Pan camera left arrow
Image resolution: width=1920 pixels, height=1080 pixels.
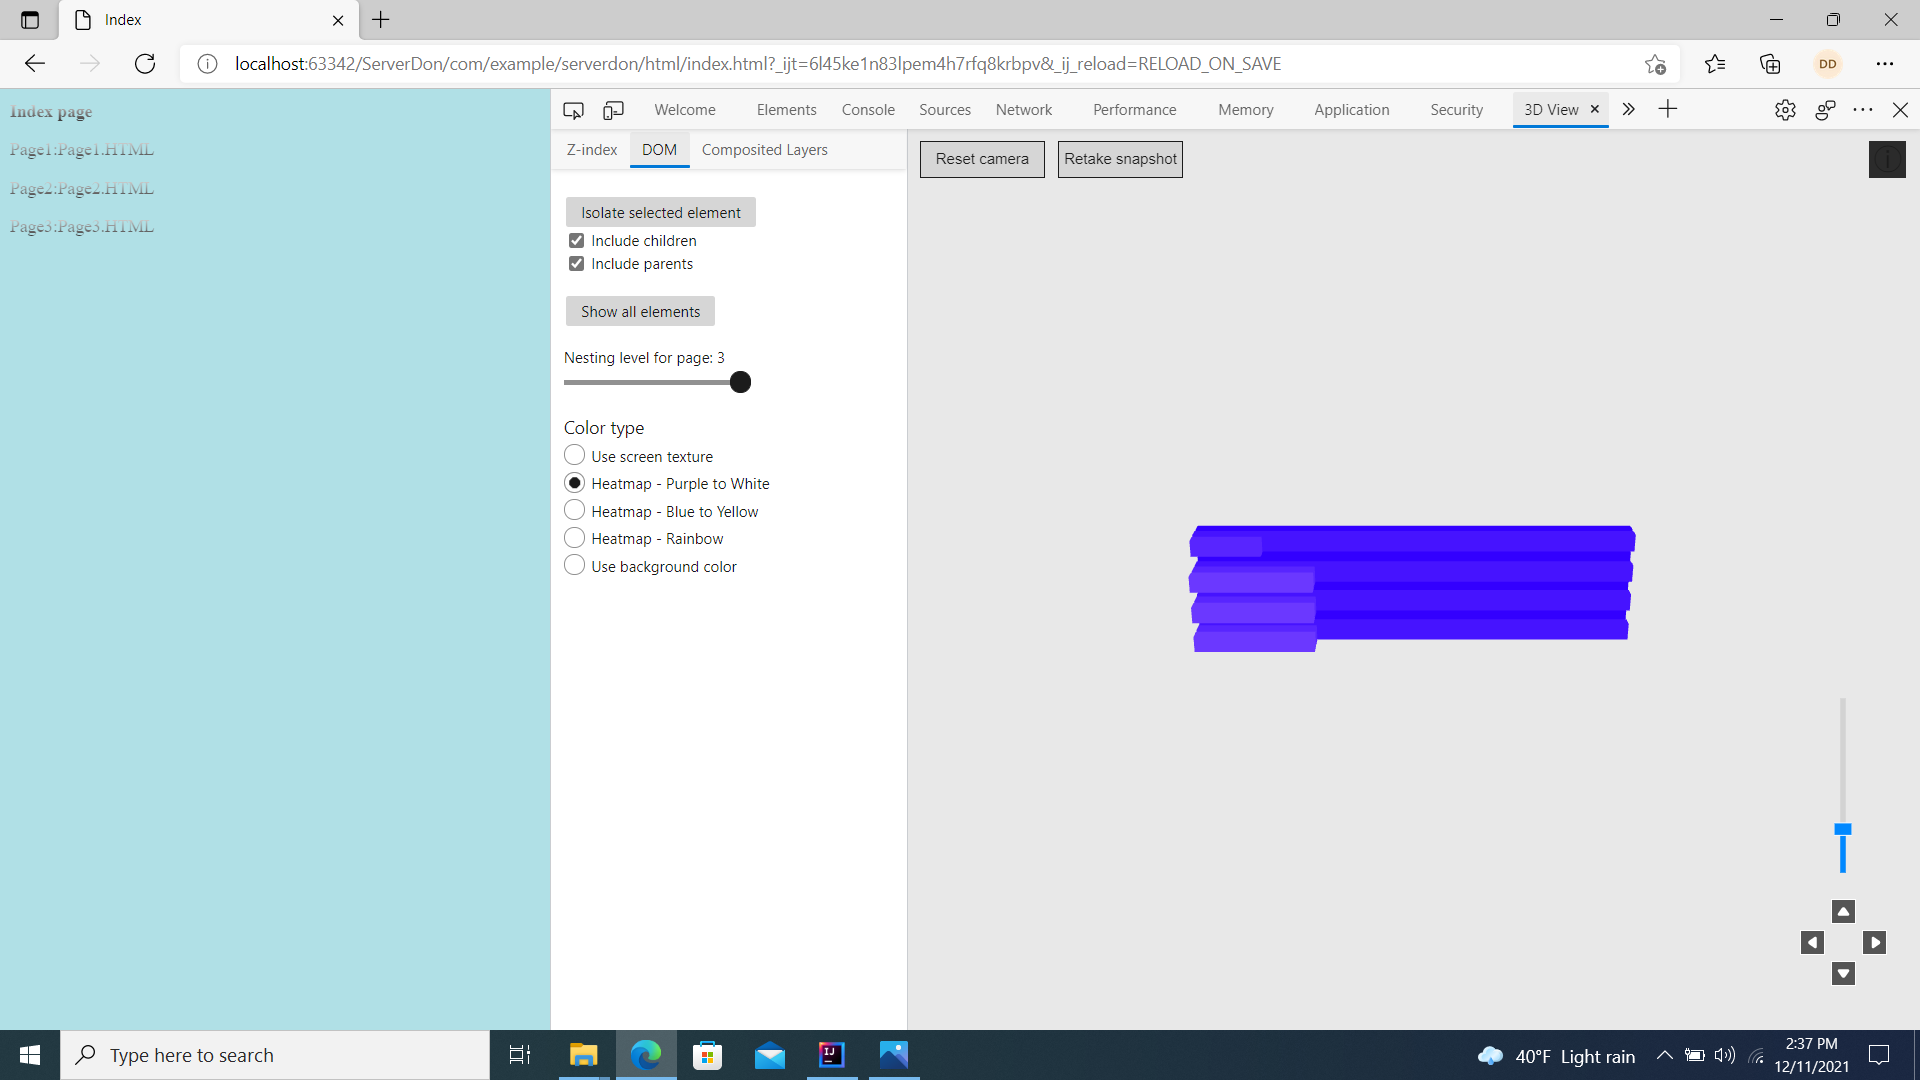1812,942
